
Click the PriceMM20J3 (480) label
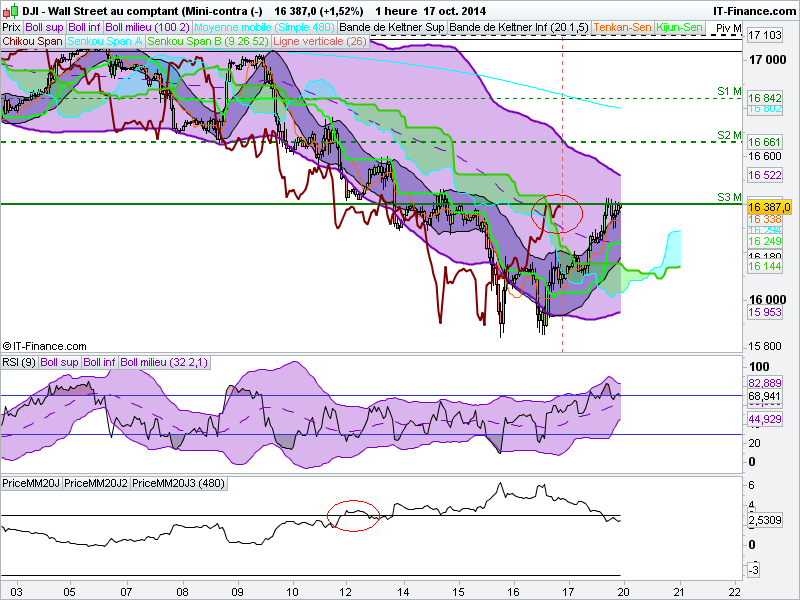pos(179,483)
